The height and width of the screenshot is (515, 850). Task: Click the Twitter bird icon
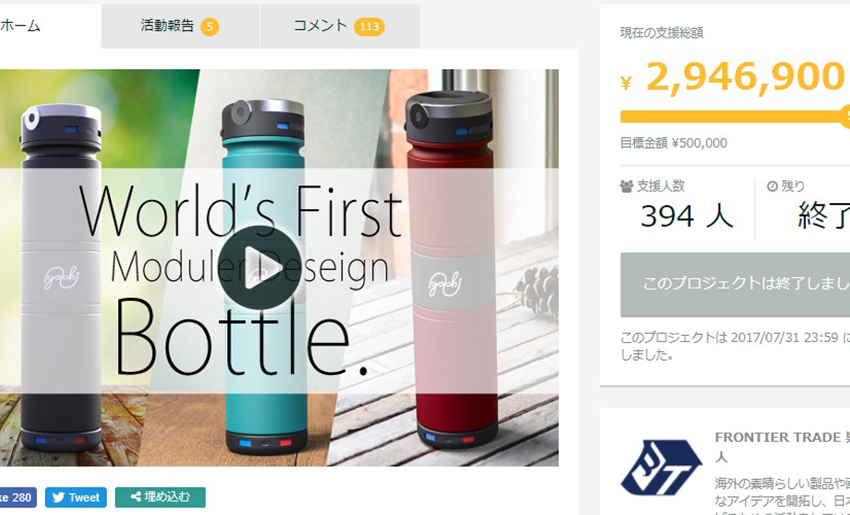(x=59, y=497)
